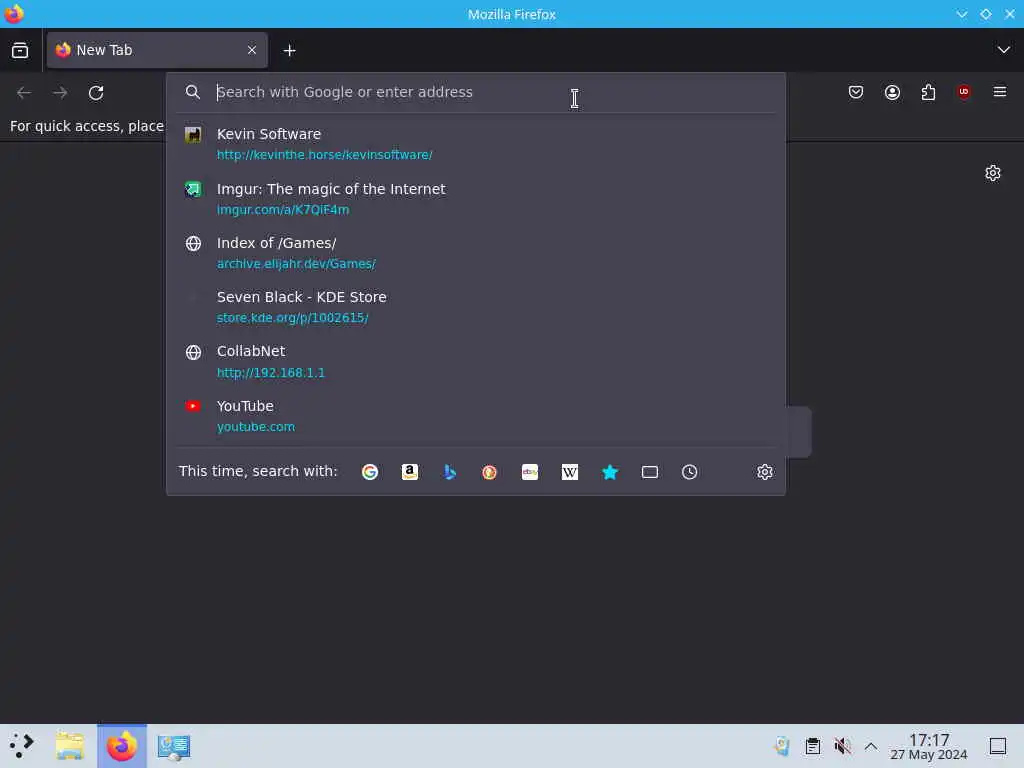Personalize new tab with gear icon
This screenshot has height=768, width=1024.
(x=993, y=173)
